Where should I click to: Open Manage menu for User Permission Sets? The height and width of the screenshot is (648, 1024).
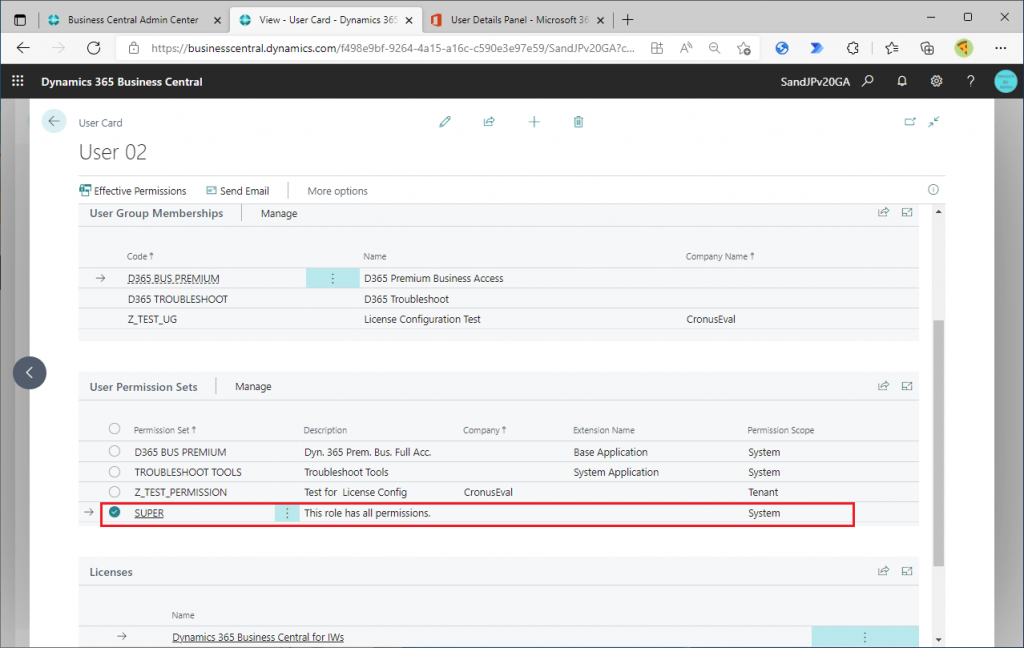tap(253, 386)
